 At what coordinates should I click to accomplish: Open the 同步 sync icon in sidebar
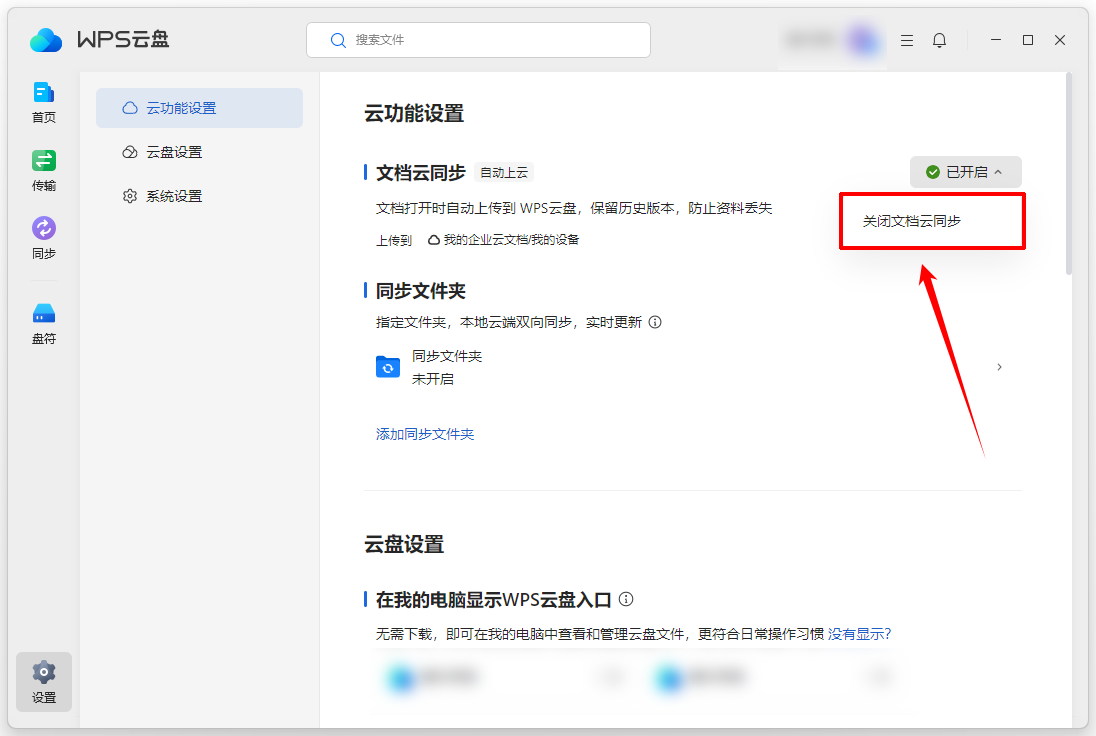pyautogui.click(x=43, y=238)
